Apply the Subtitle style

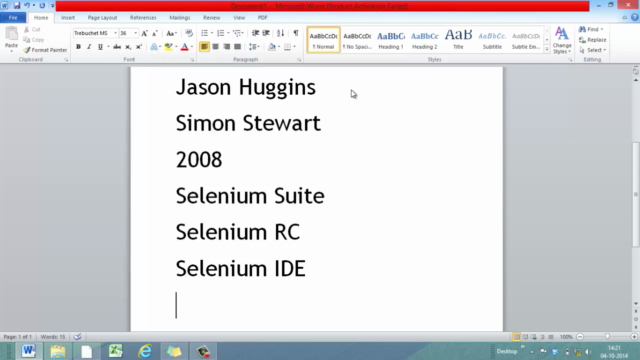492,40
